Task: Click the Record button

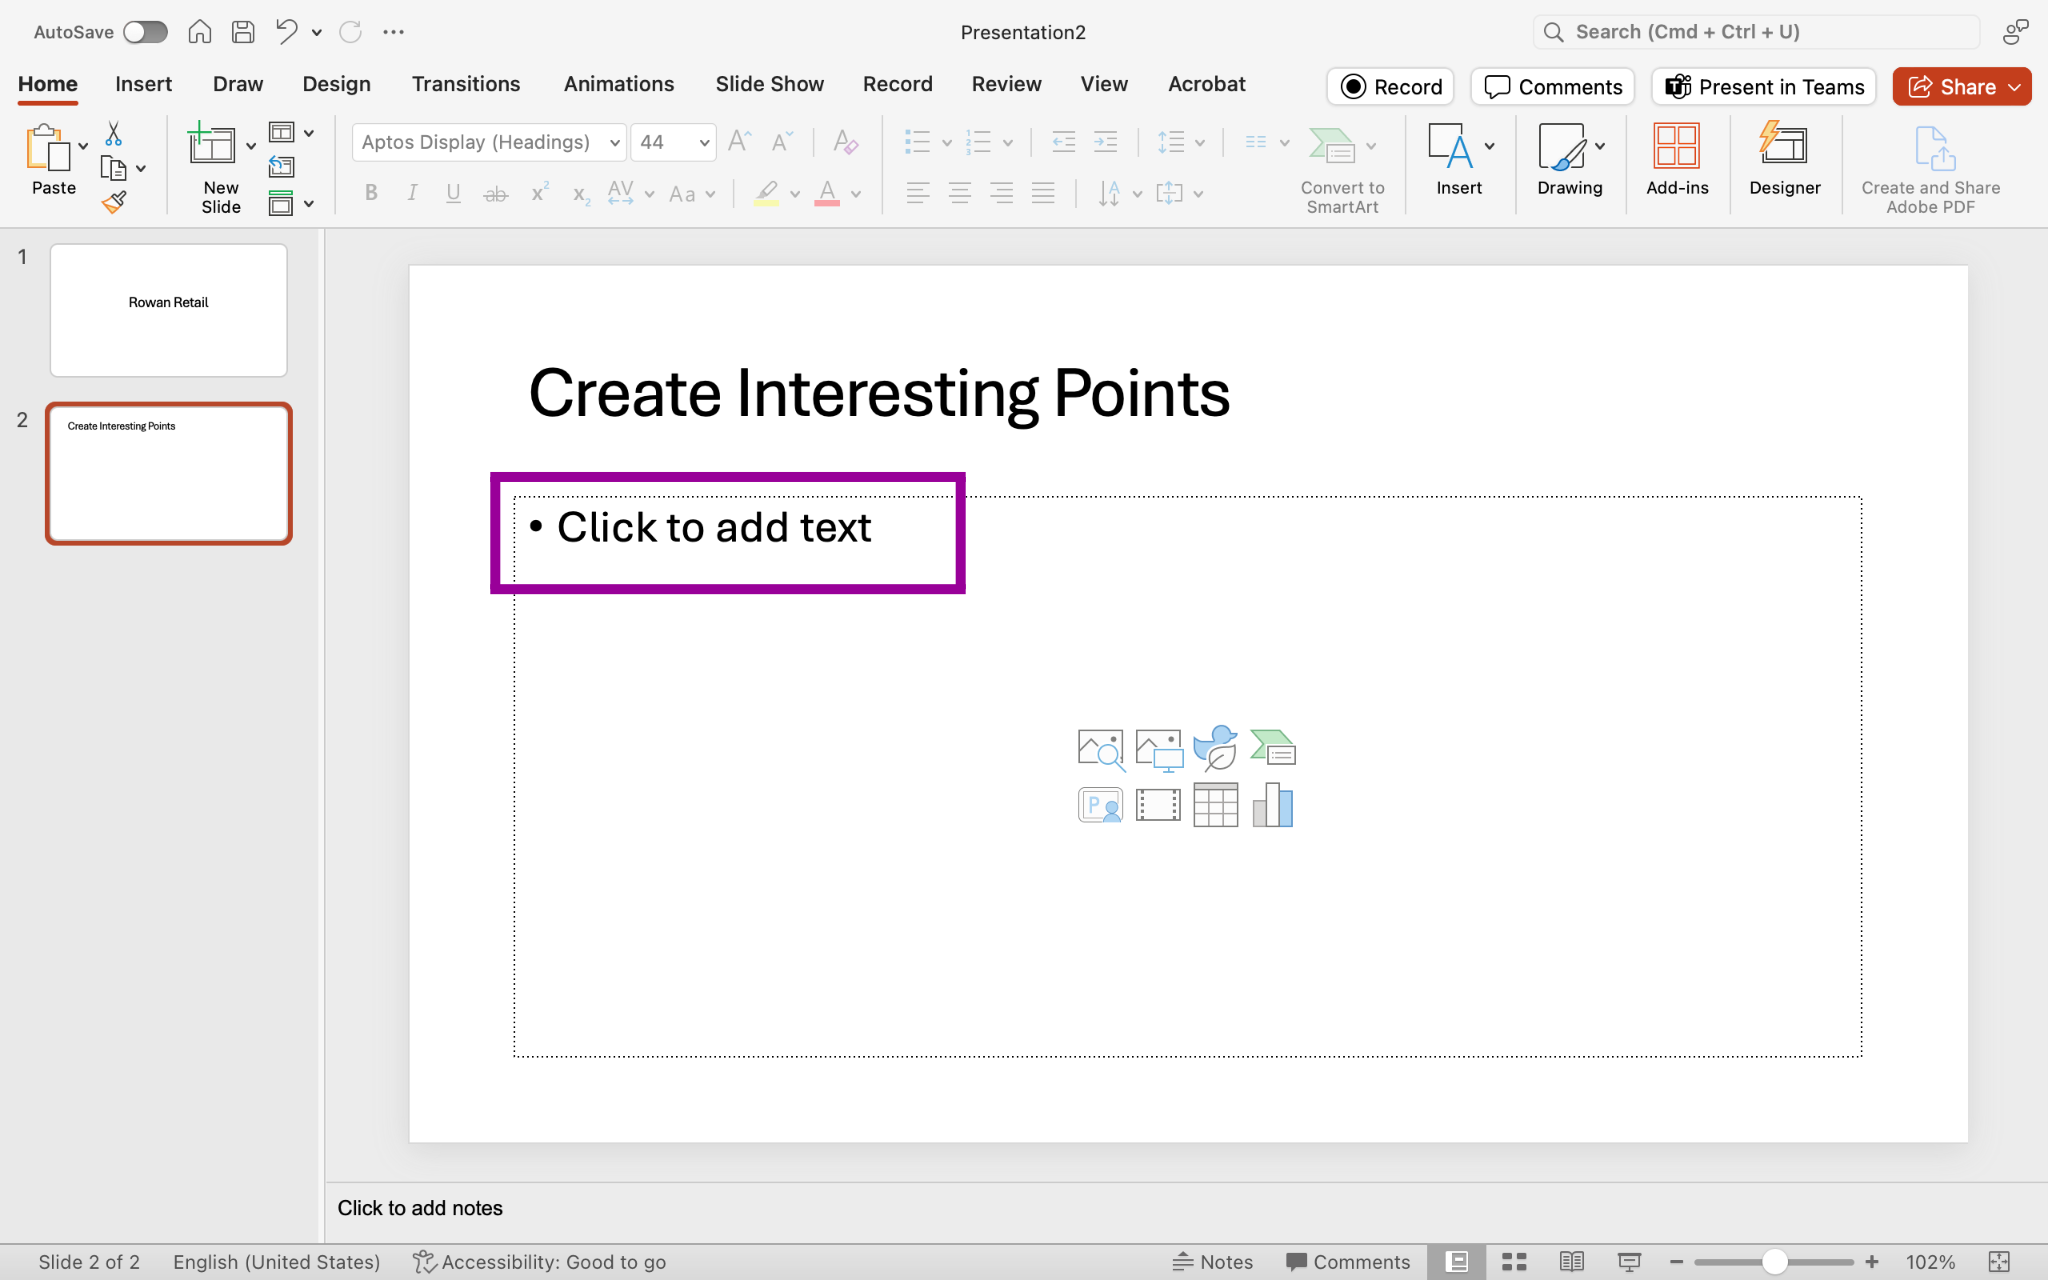Action: coord(1391,87)
